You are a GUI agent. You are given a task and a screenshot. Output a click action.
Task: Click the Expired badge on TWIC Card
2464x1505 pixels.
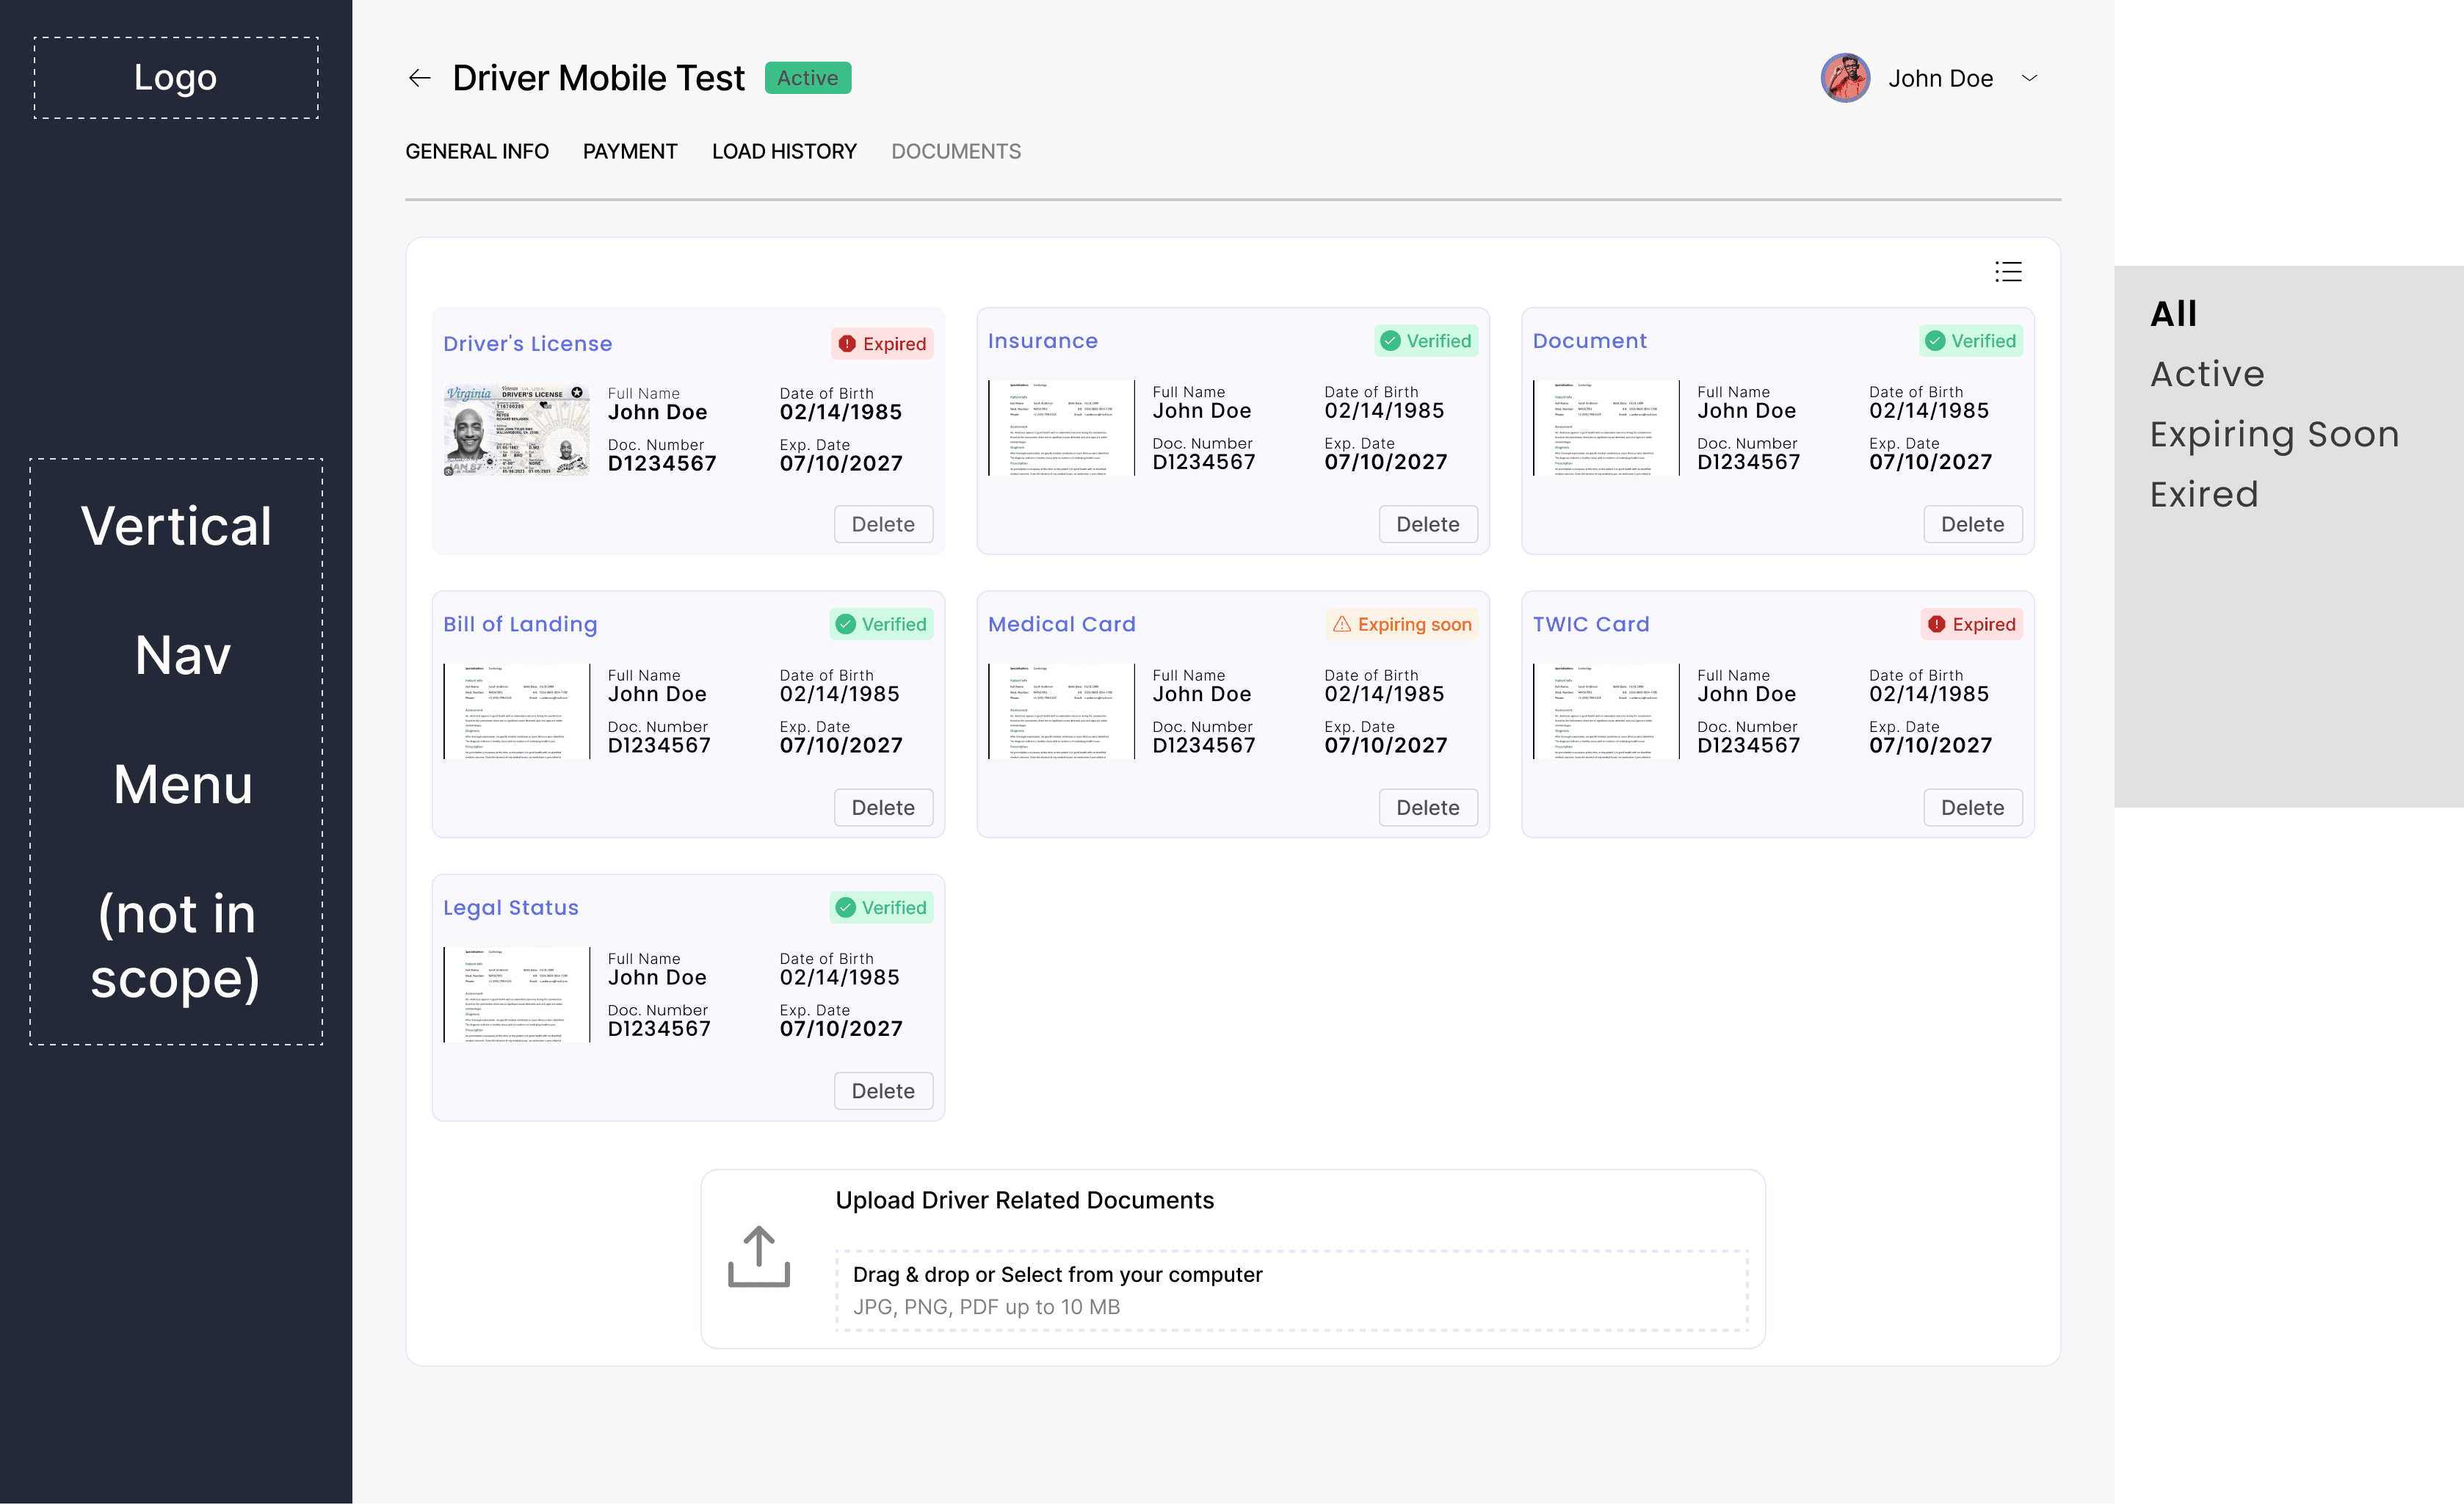[x=1971, y=624]
